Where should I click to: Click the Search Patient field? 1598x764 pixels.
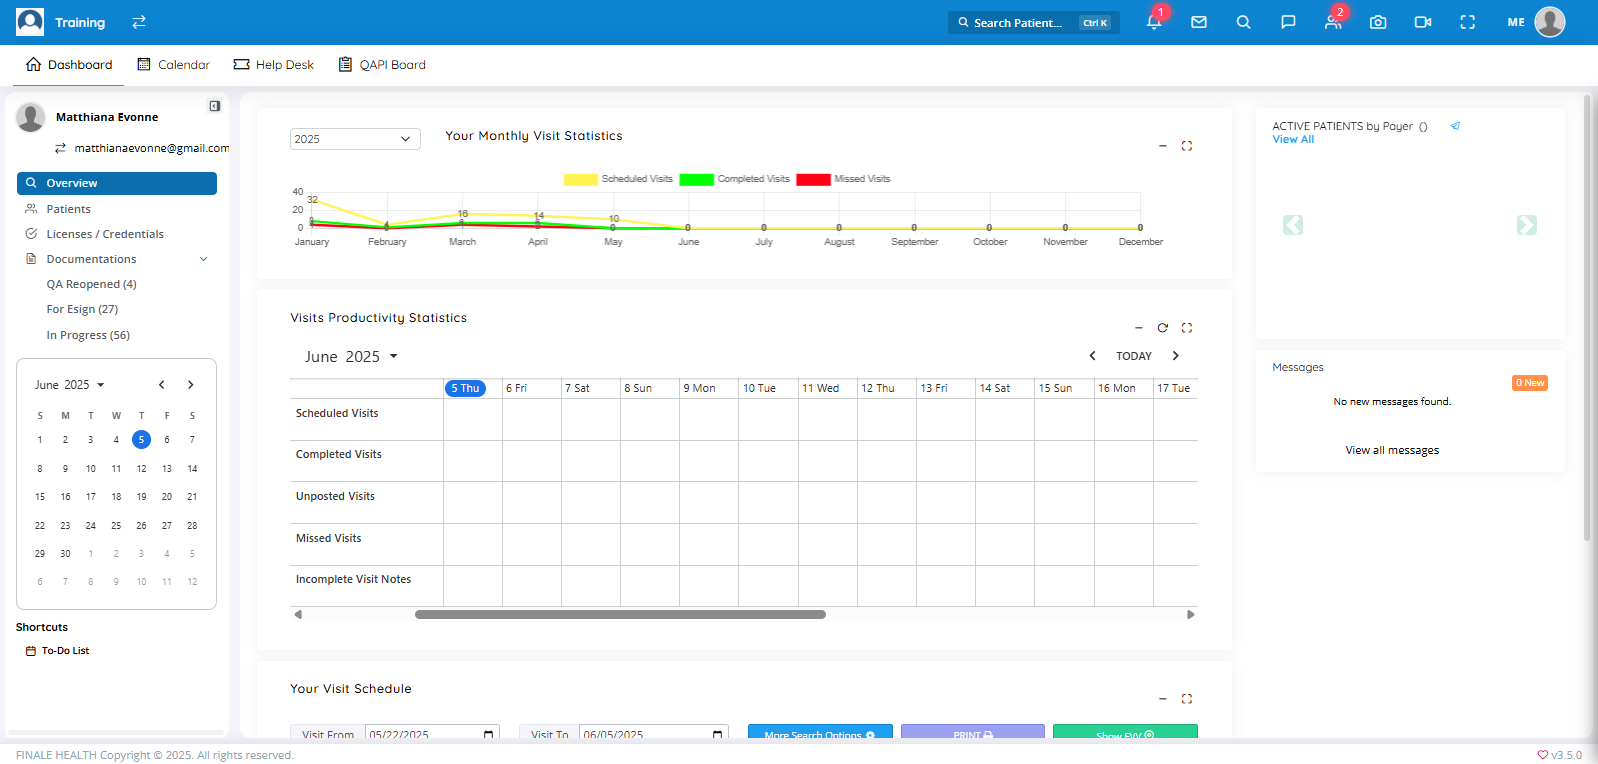point(1020,23)
